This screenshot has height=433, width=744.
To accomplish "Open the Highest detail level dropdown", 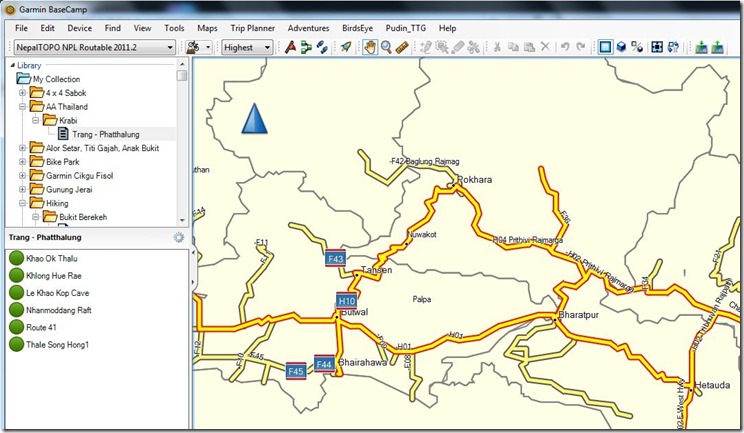I will (247, 47).
